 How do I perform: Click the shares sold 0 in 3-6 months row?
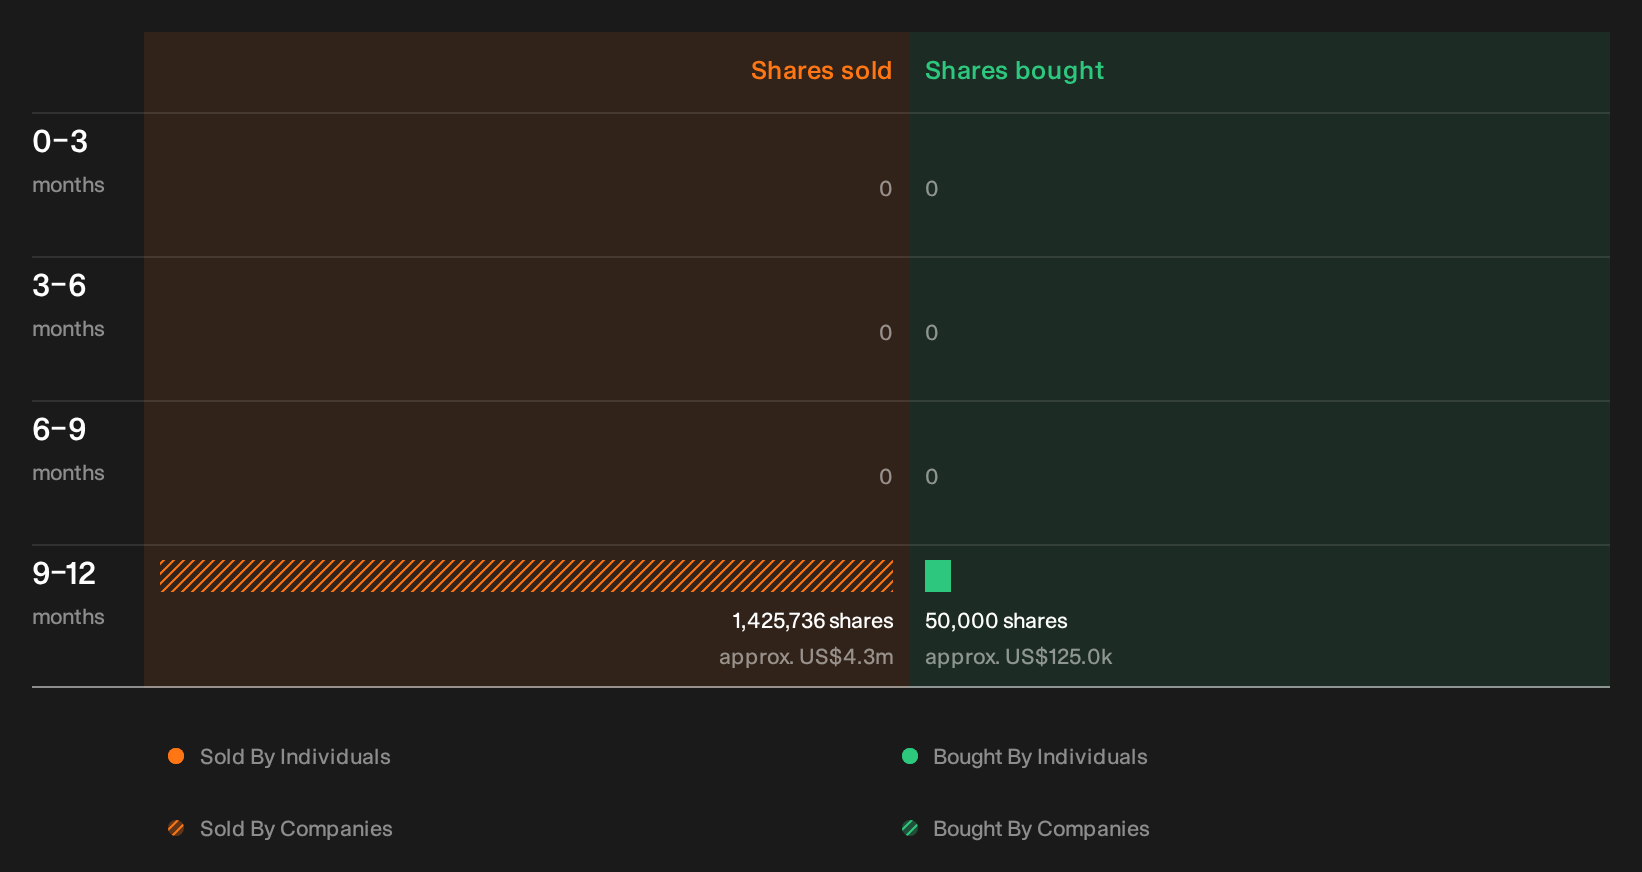(x=885, y=333)
